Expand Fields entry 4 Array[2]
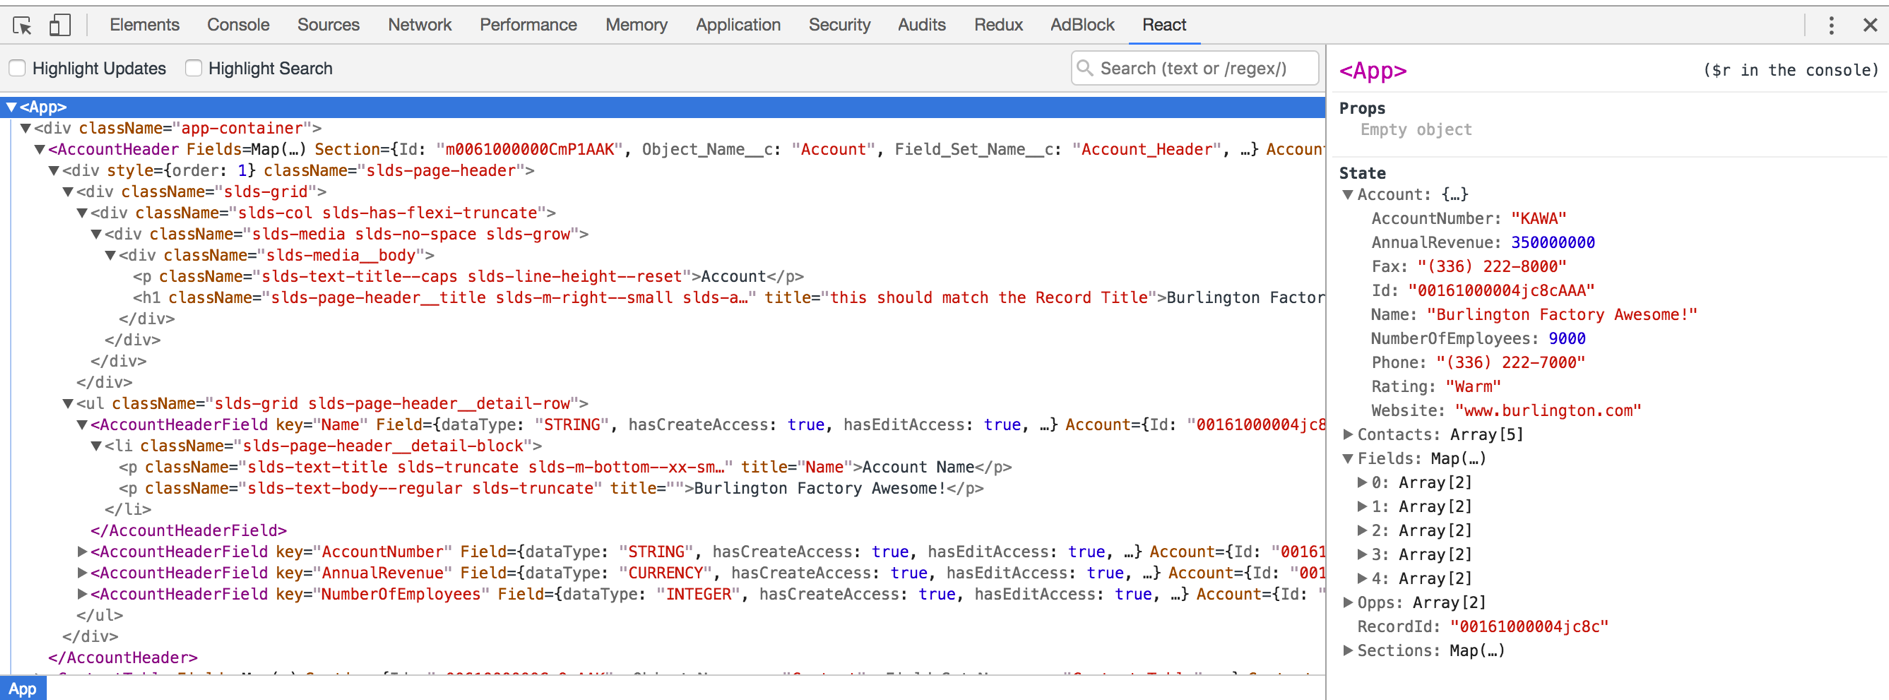1889x700 pixels. click(x=1361, y=579)
